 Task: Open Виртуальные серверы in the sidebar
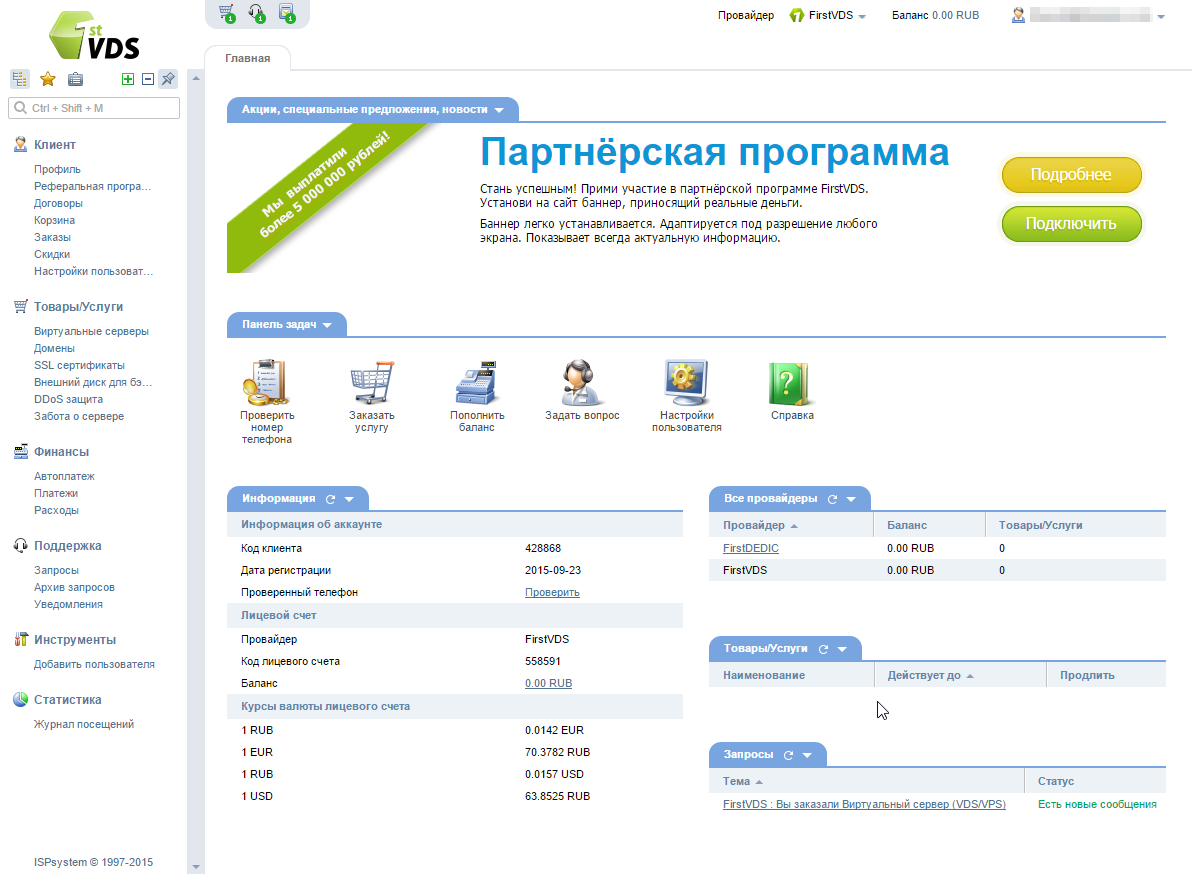[90, 330]
